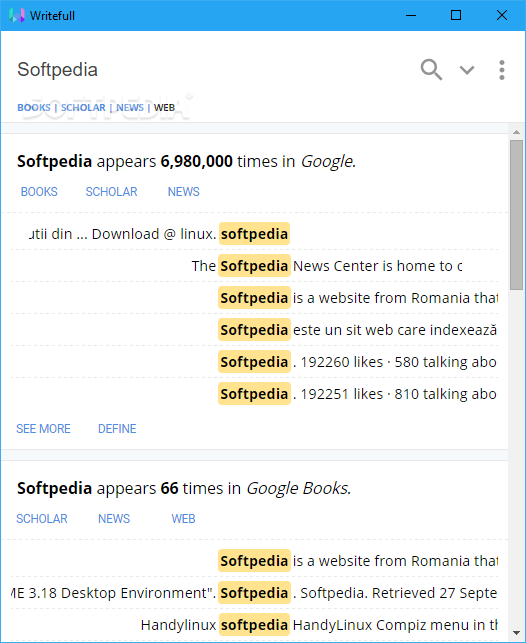Click SEE MORE for Google results
The height and width of the screenshot is (643, 526).
[x=43, y=429]
